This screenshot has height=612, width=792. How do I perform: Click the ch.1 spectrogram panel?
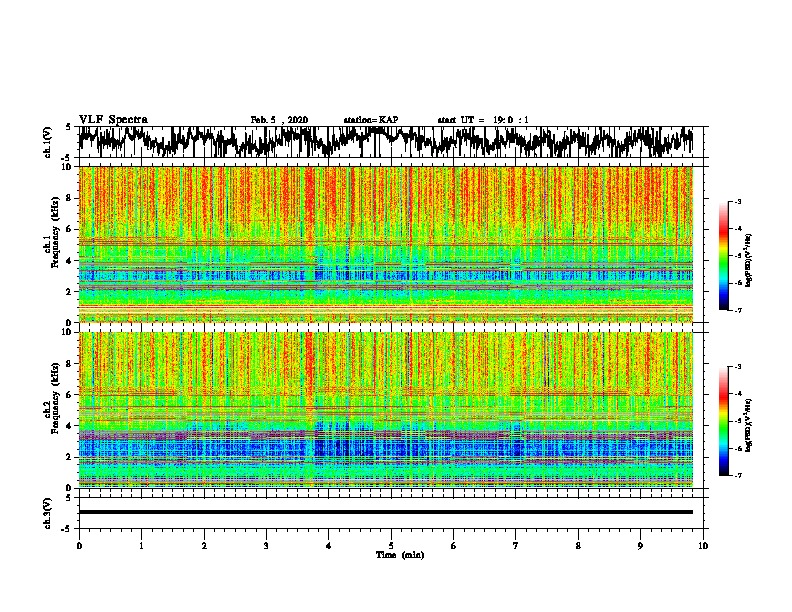(386, 244)
